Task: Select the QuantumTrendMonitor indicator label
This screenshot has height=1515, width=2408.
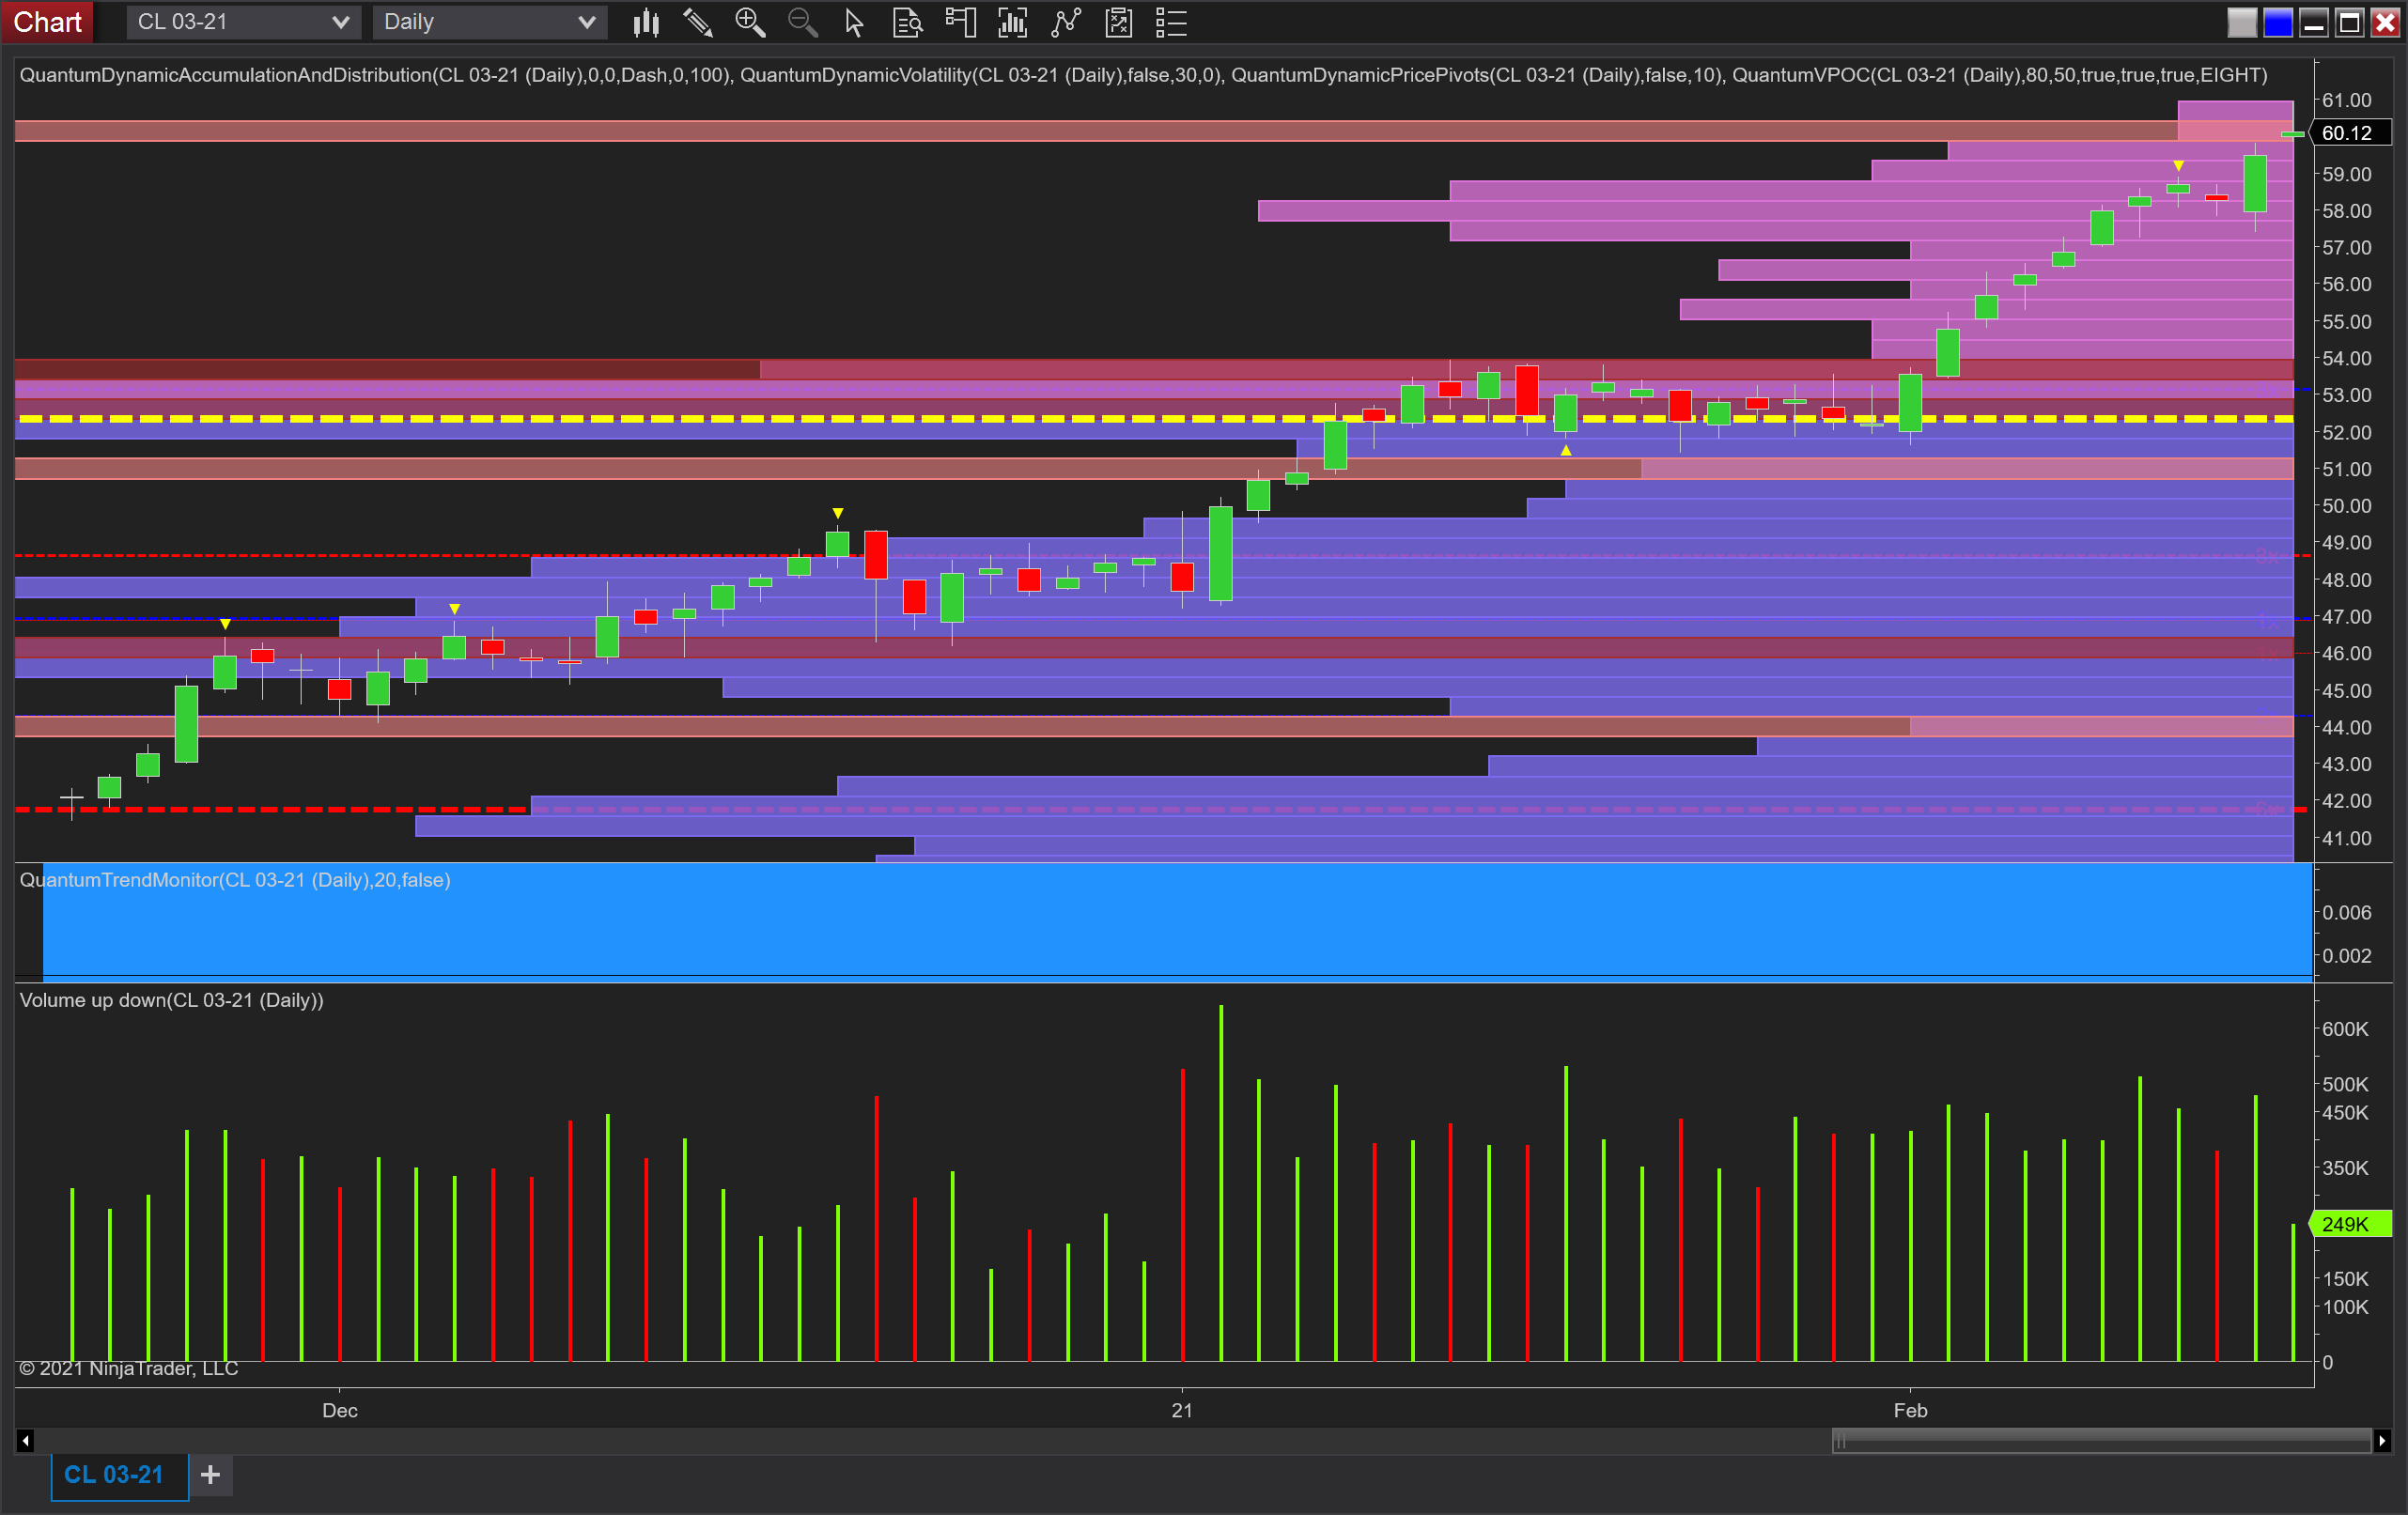Action: point(235,880)
